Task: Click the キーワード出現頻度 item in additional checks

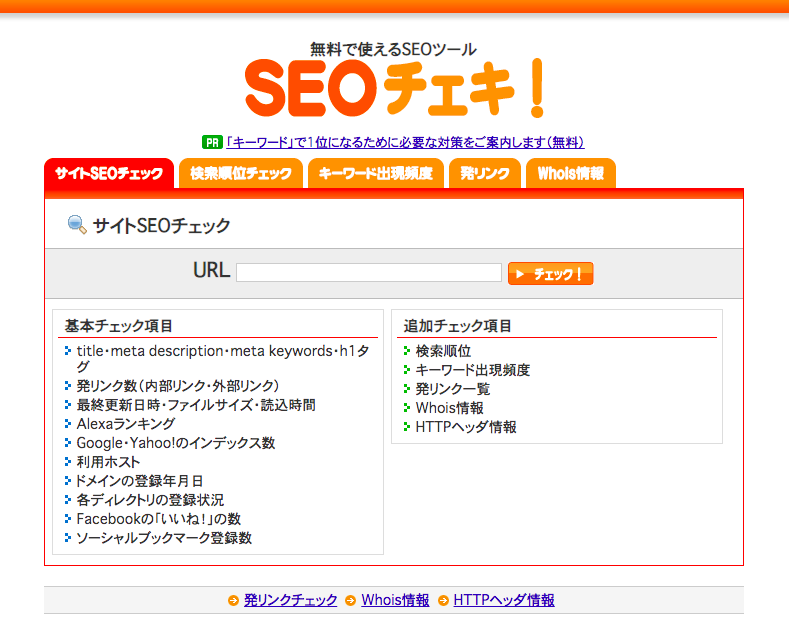Action: click(473, 370)
